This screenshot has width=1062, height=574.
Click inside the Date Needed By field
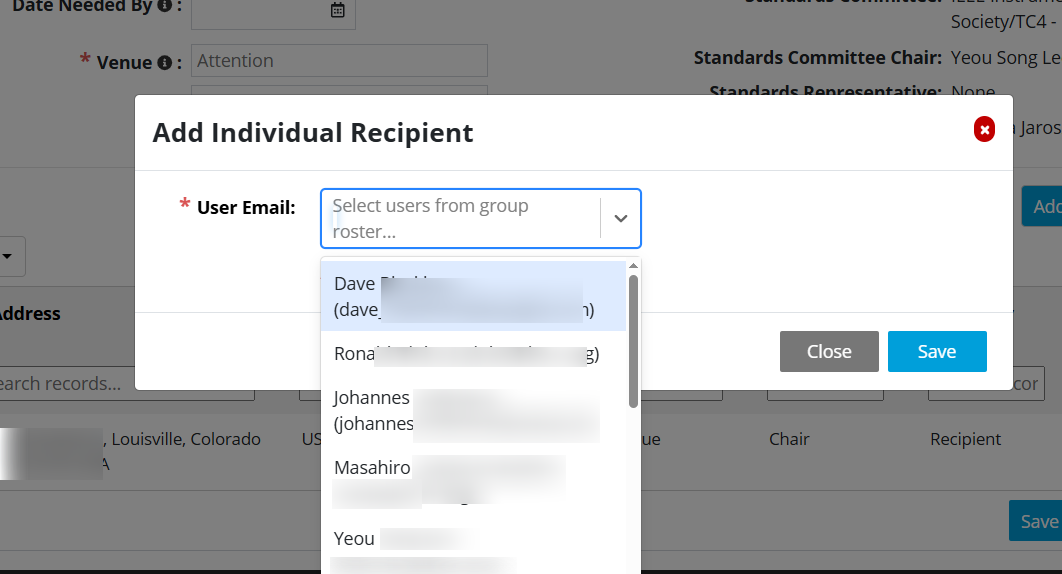tap(258, 10)
